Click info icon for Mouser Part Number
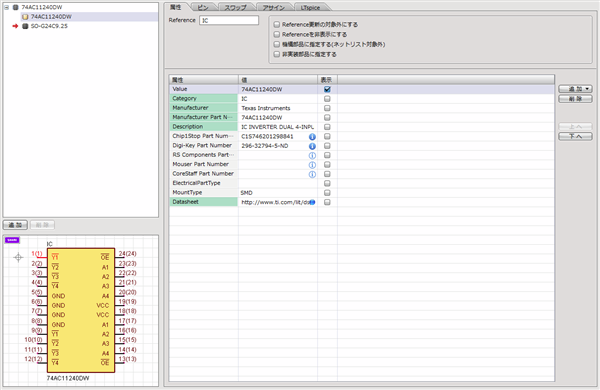 (x=312, y=165)
